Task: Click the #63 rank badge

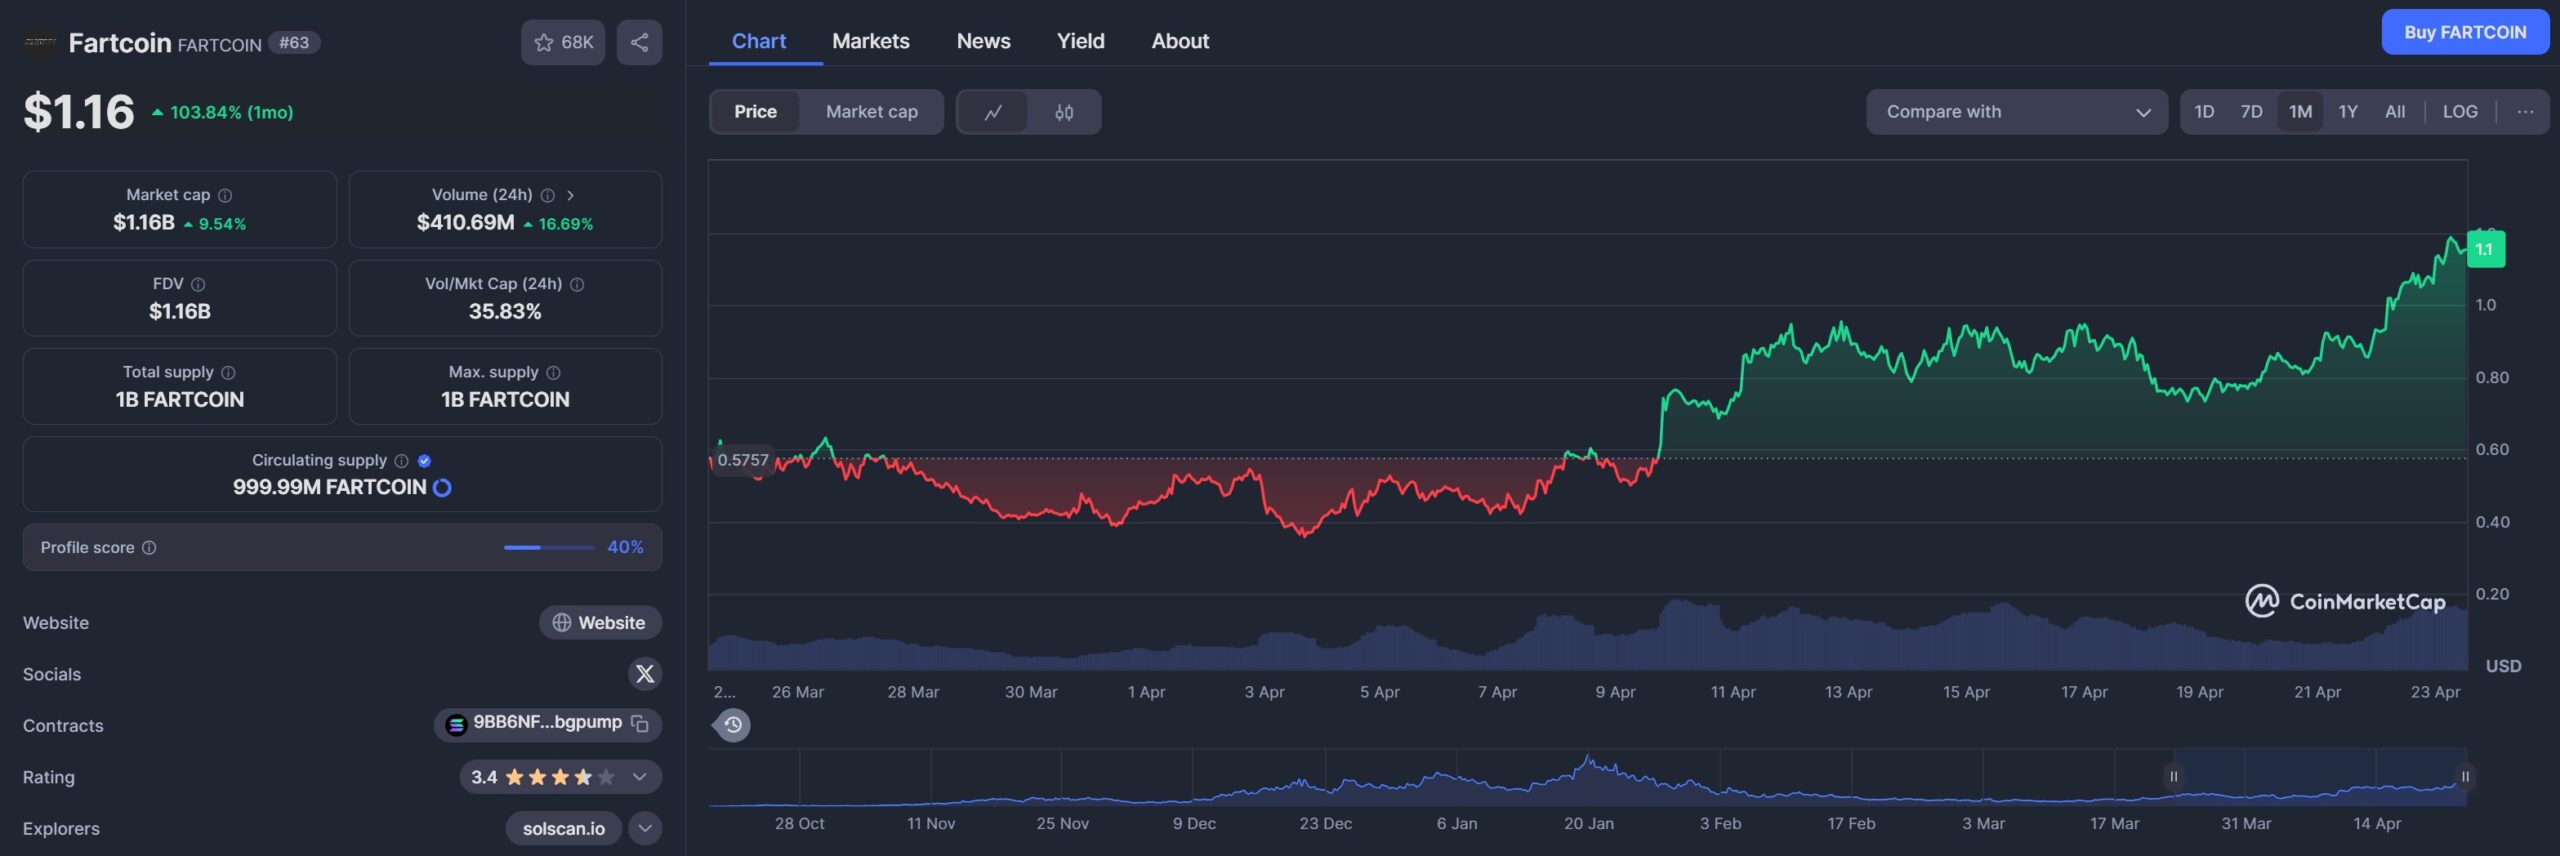Action: coord(294,43)
